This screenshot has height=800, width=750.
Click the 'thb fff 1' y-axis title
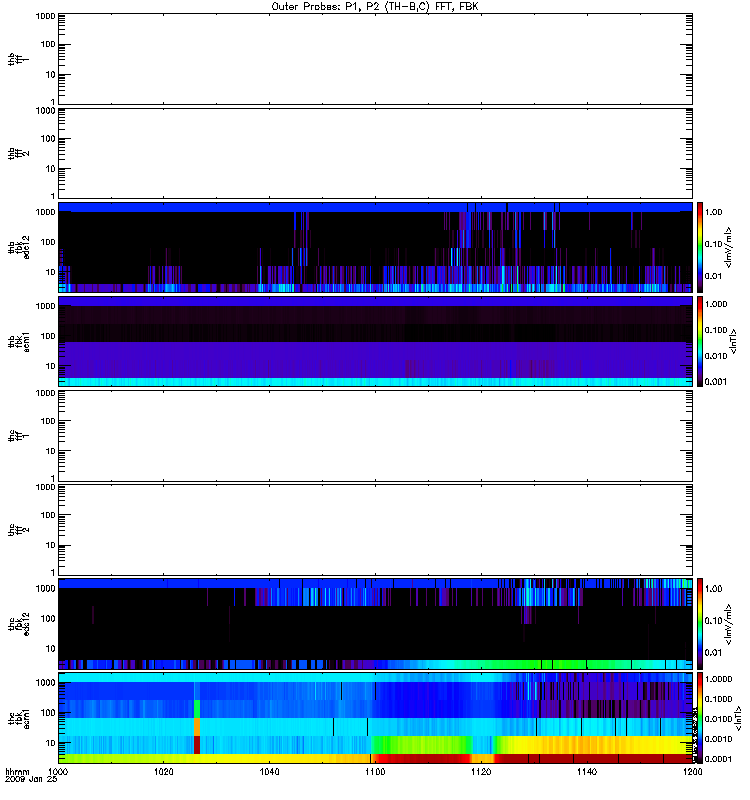(18, 59)
